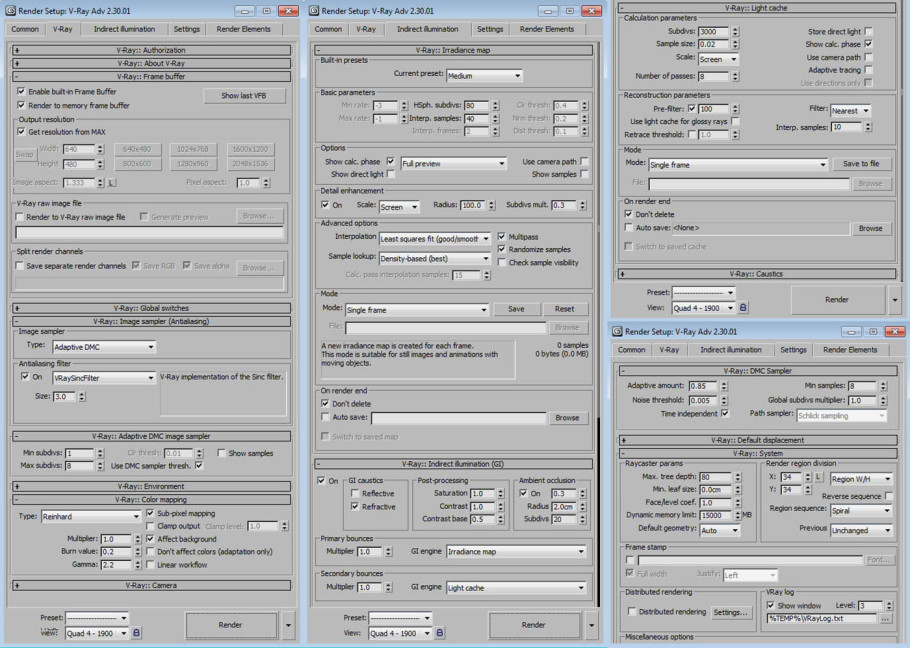The image size is (910, 648).
Task: Open the Current preset dropdown showing Medium
Action: (484, 75)
